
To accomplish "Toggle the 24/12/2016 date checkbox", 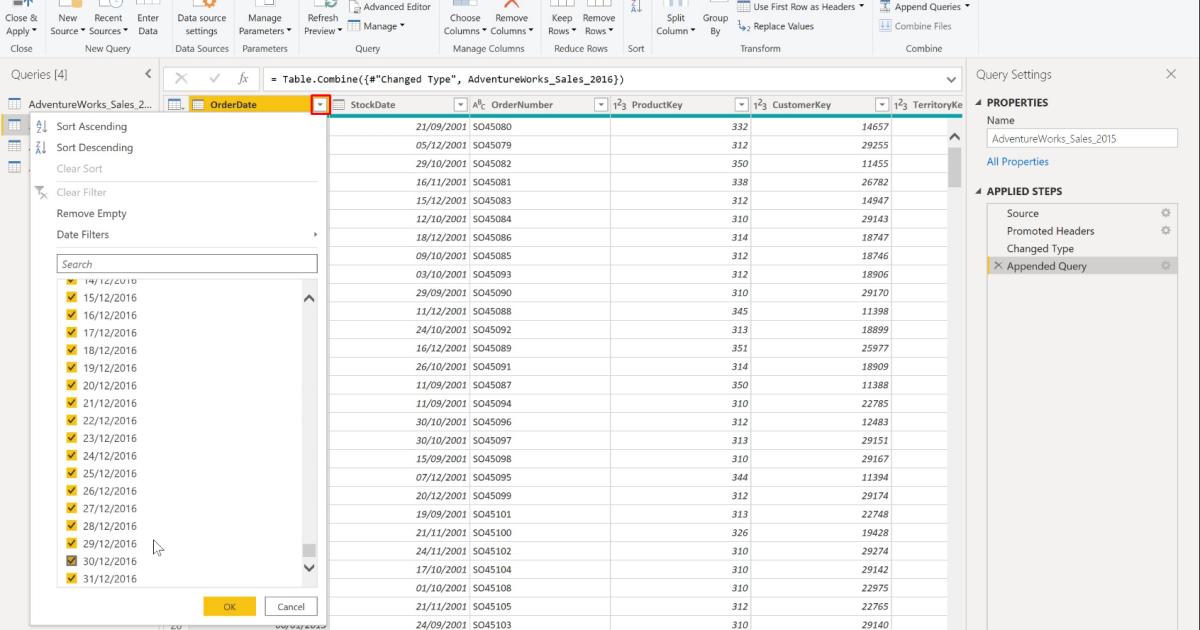I will click(x=70, y=455).
